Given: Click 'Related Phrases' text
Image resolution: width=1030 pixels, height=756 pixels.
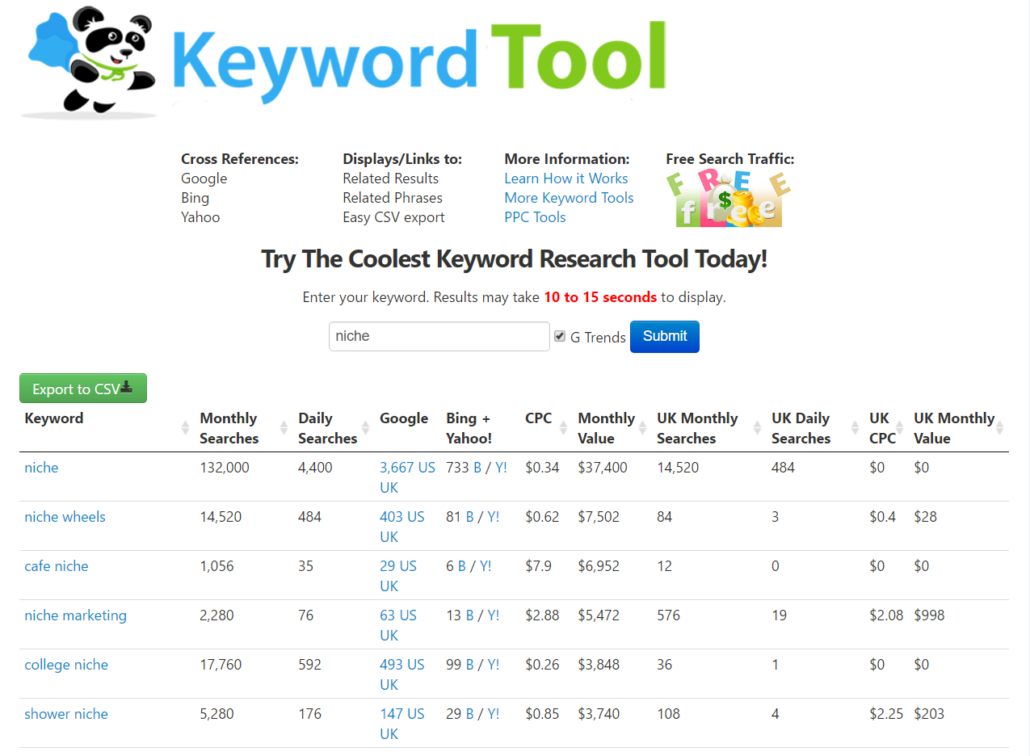Looking at the screenshot, I should [392, 198].
